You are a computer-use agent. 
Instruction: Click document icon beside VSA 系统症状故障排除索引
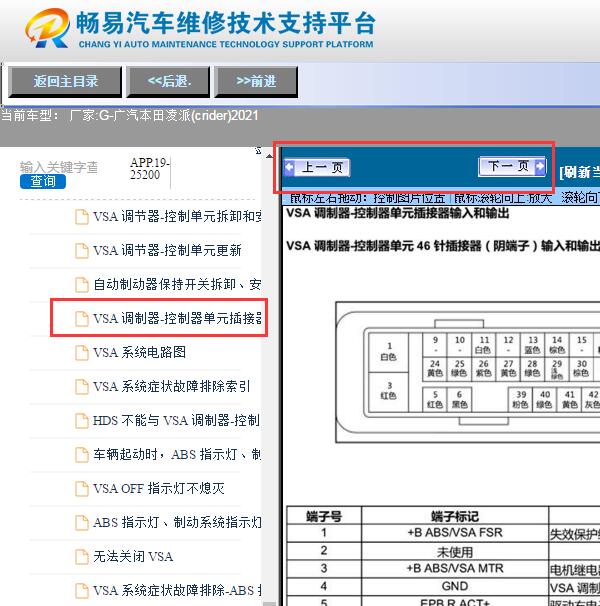pyautogui.click(x=82, y=386)
